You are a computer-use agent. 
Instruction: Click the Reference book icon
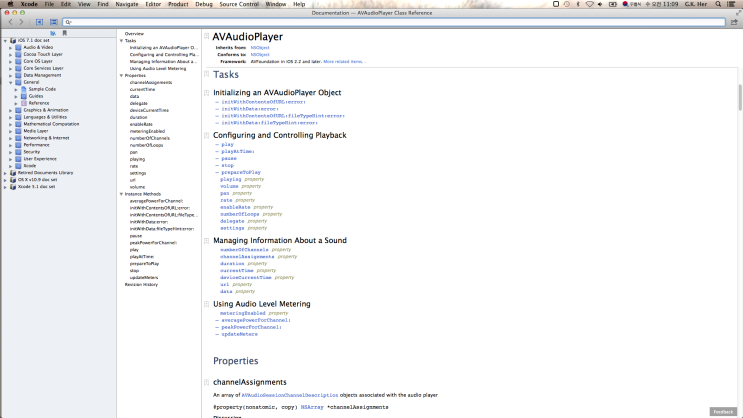tap(24, 103)
